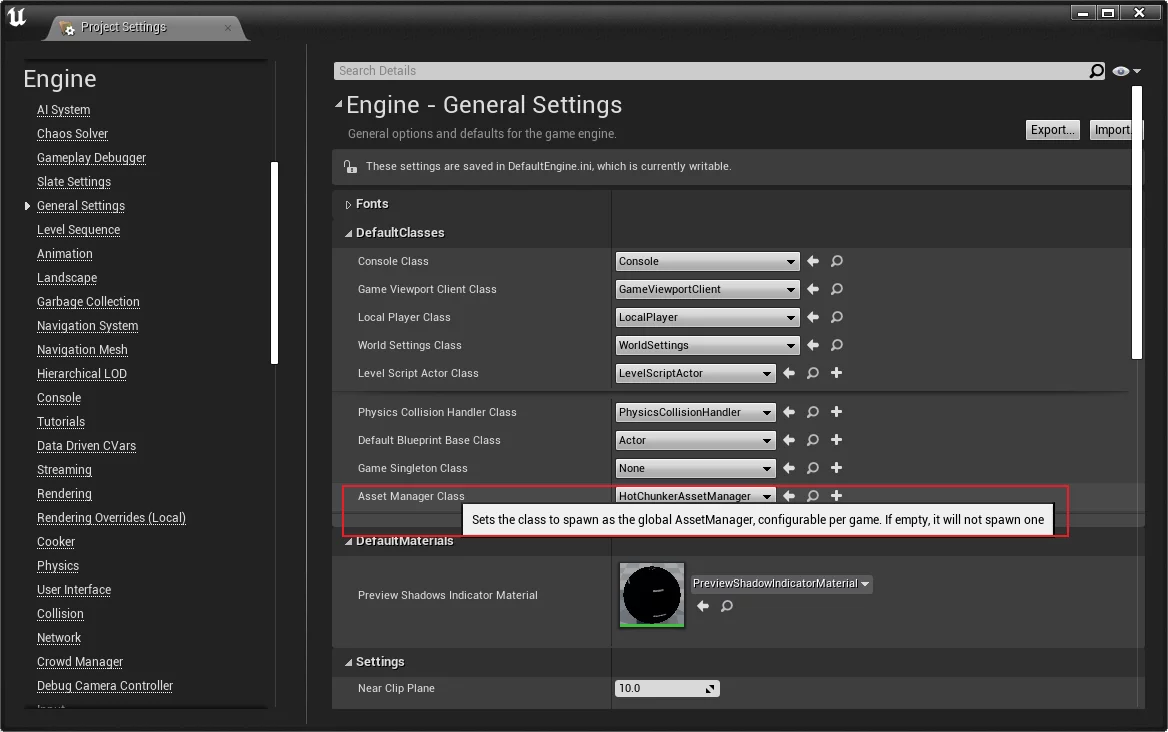Click the Export button
The height and width of the screenshot is (732, 1168).
[1052, 130]
